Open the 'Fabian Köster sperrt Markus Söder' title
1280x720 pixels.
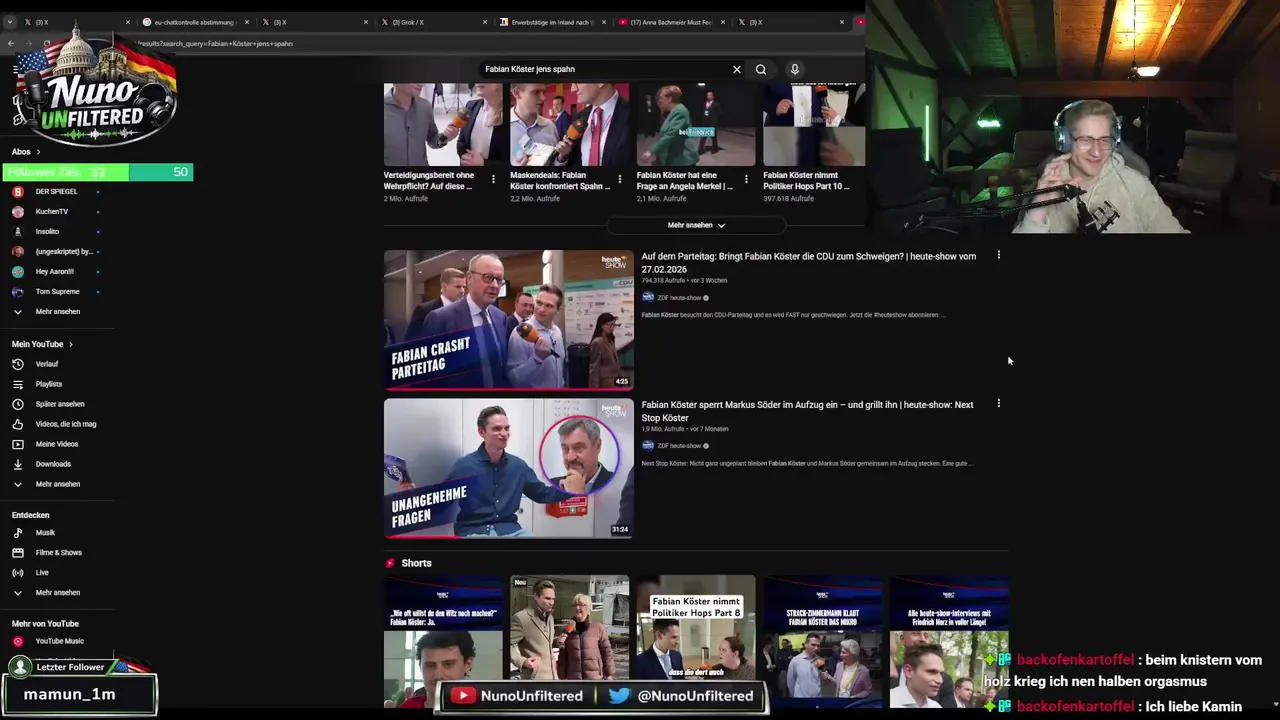[807, 411]
